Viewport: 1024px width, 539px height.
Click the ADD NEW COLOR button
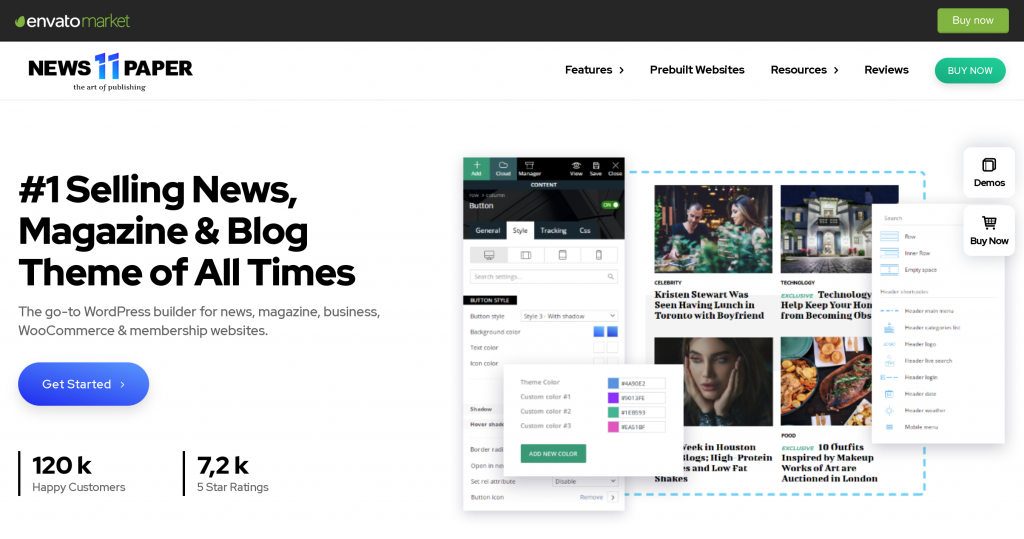click(x=553, y=453)
